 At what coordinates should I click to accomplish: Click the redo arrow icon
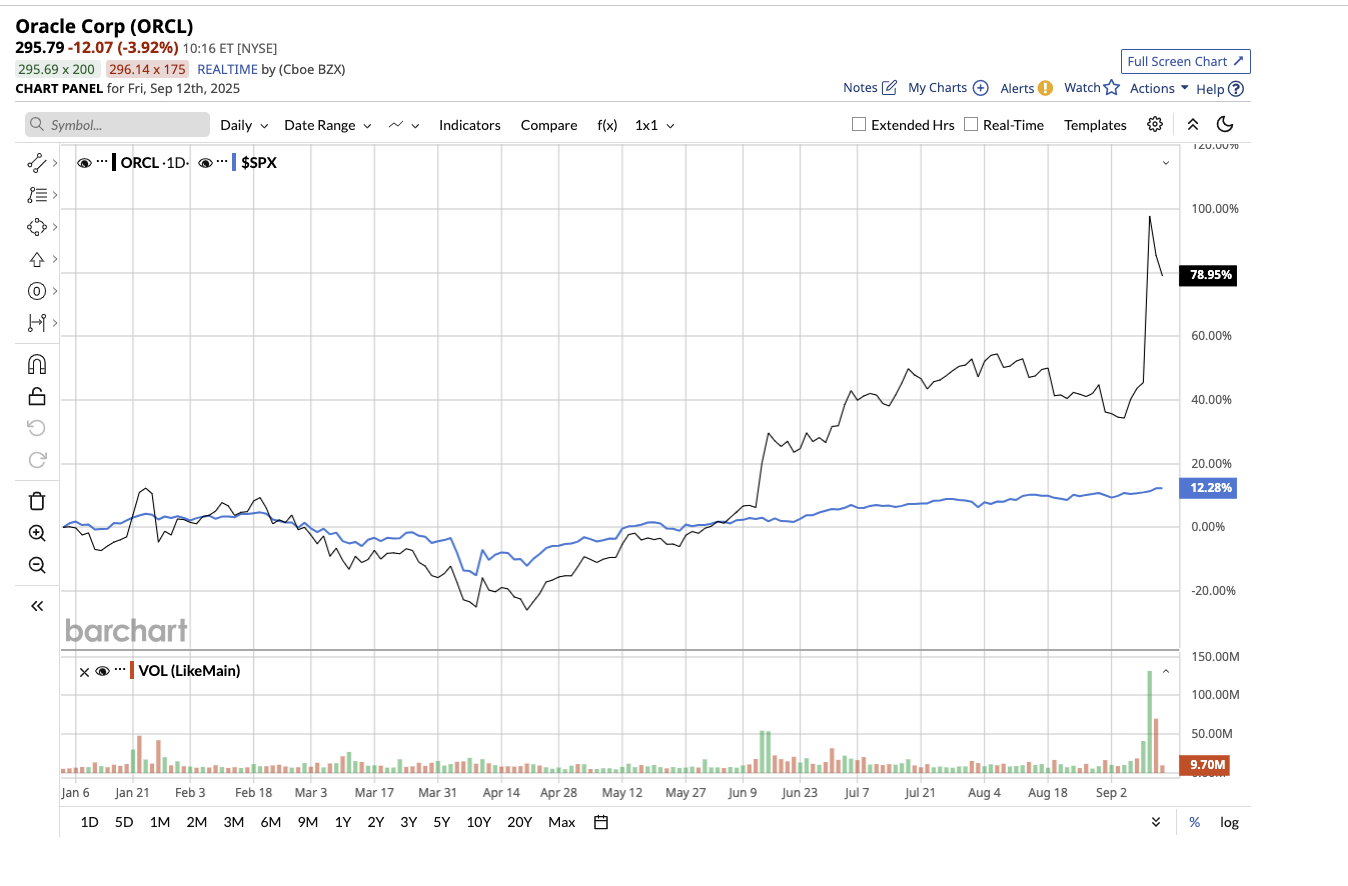37,460
